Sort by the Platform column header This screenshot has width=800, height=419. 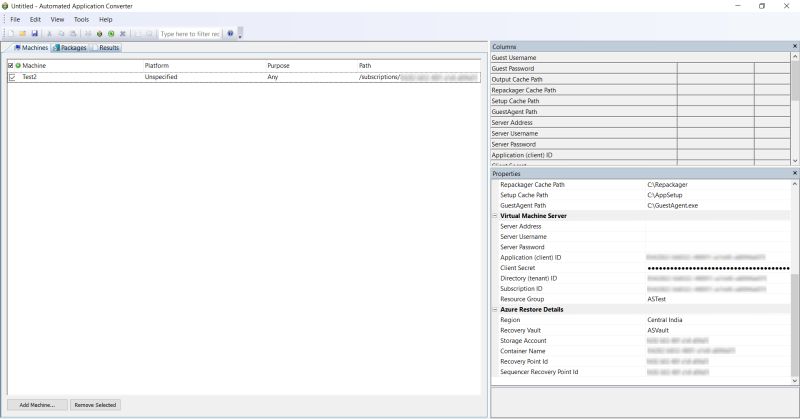[157, 66]
